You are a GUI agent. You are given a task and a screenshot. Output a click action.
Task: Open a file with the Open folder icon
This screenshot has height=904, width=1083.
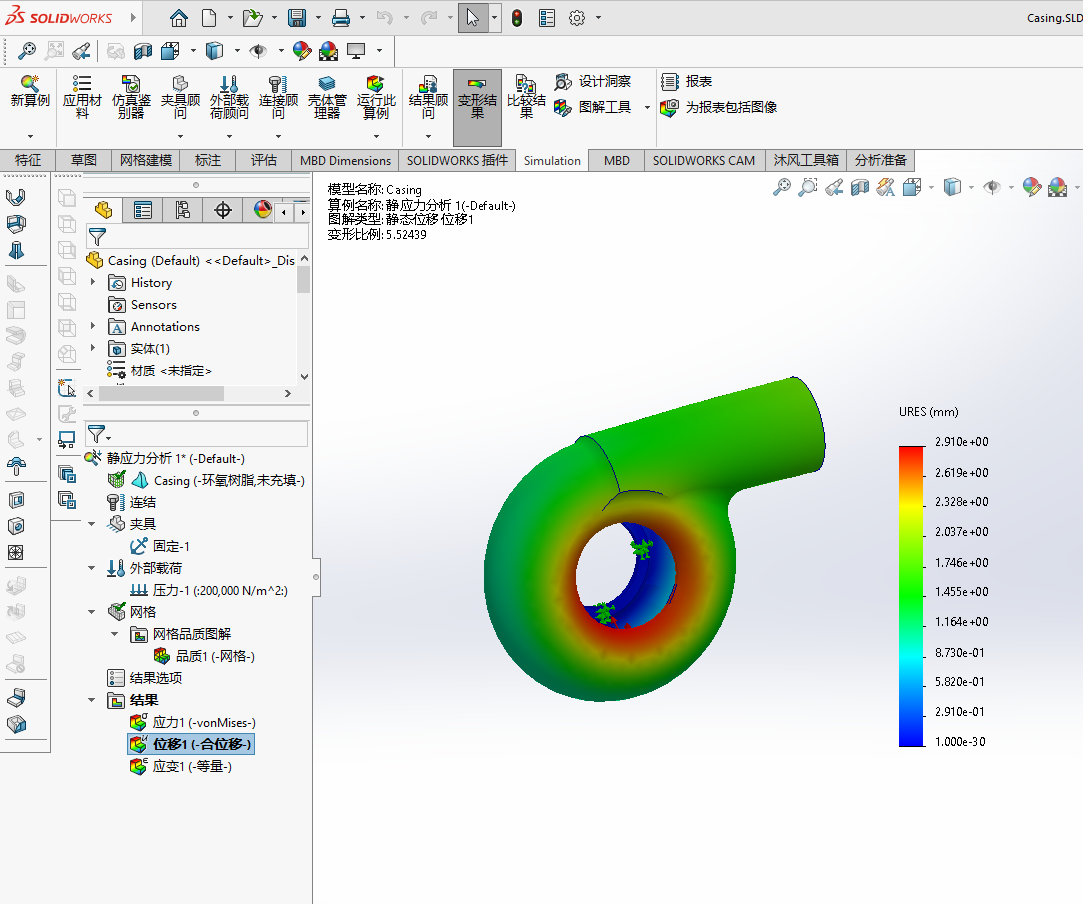[252, 18]
